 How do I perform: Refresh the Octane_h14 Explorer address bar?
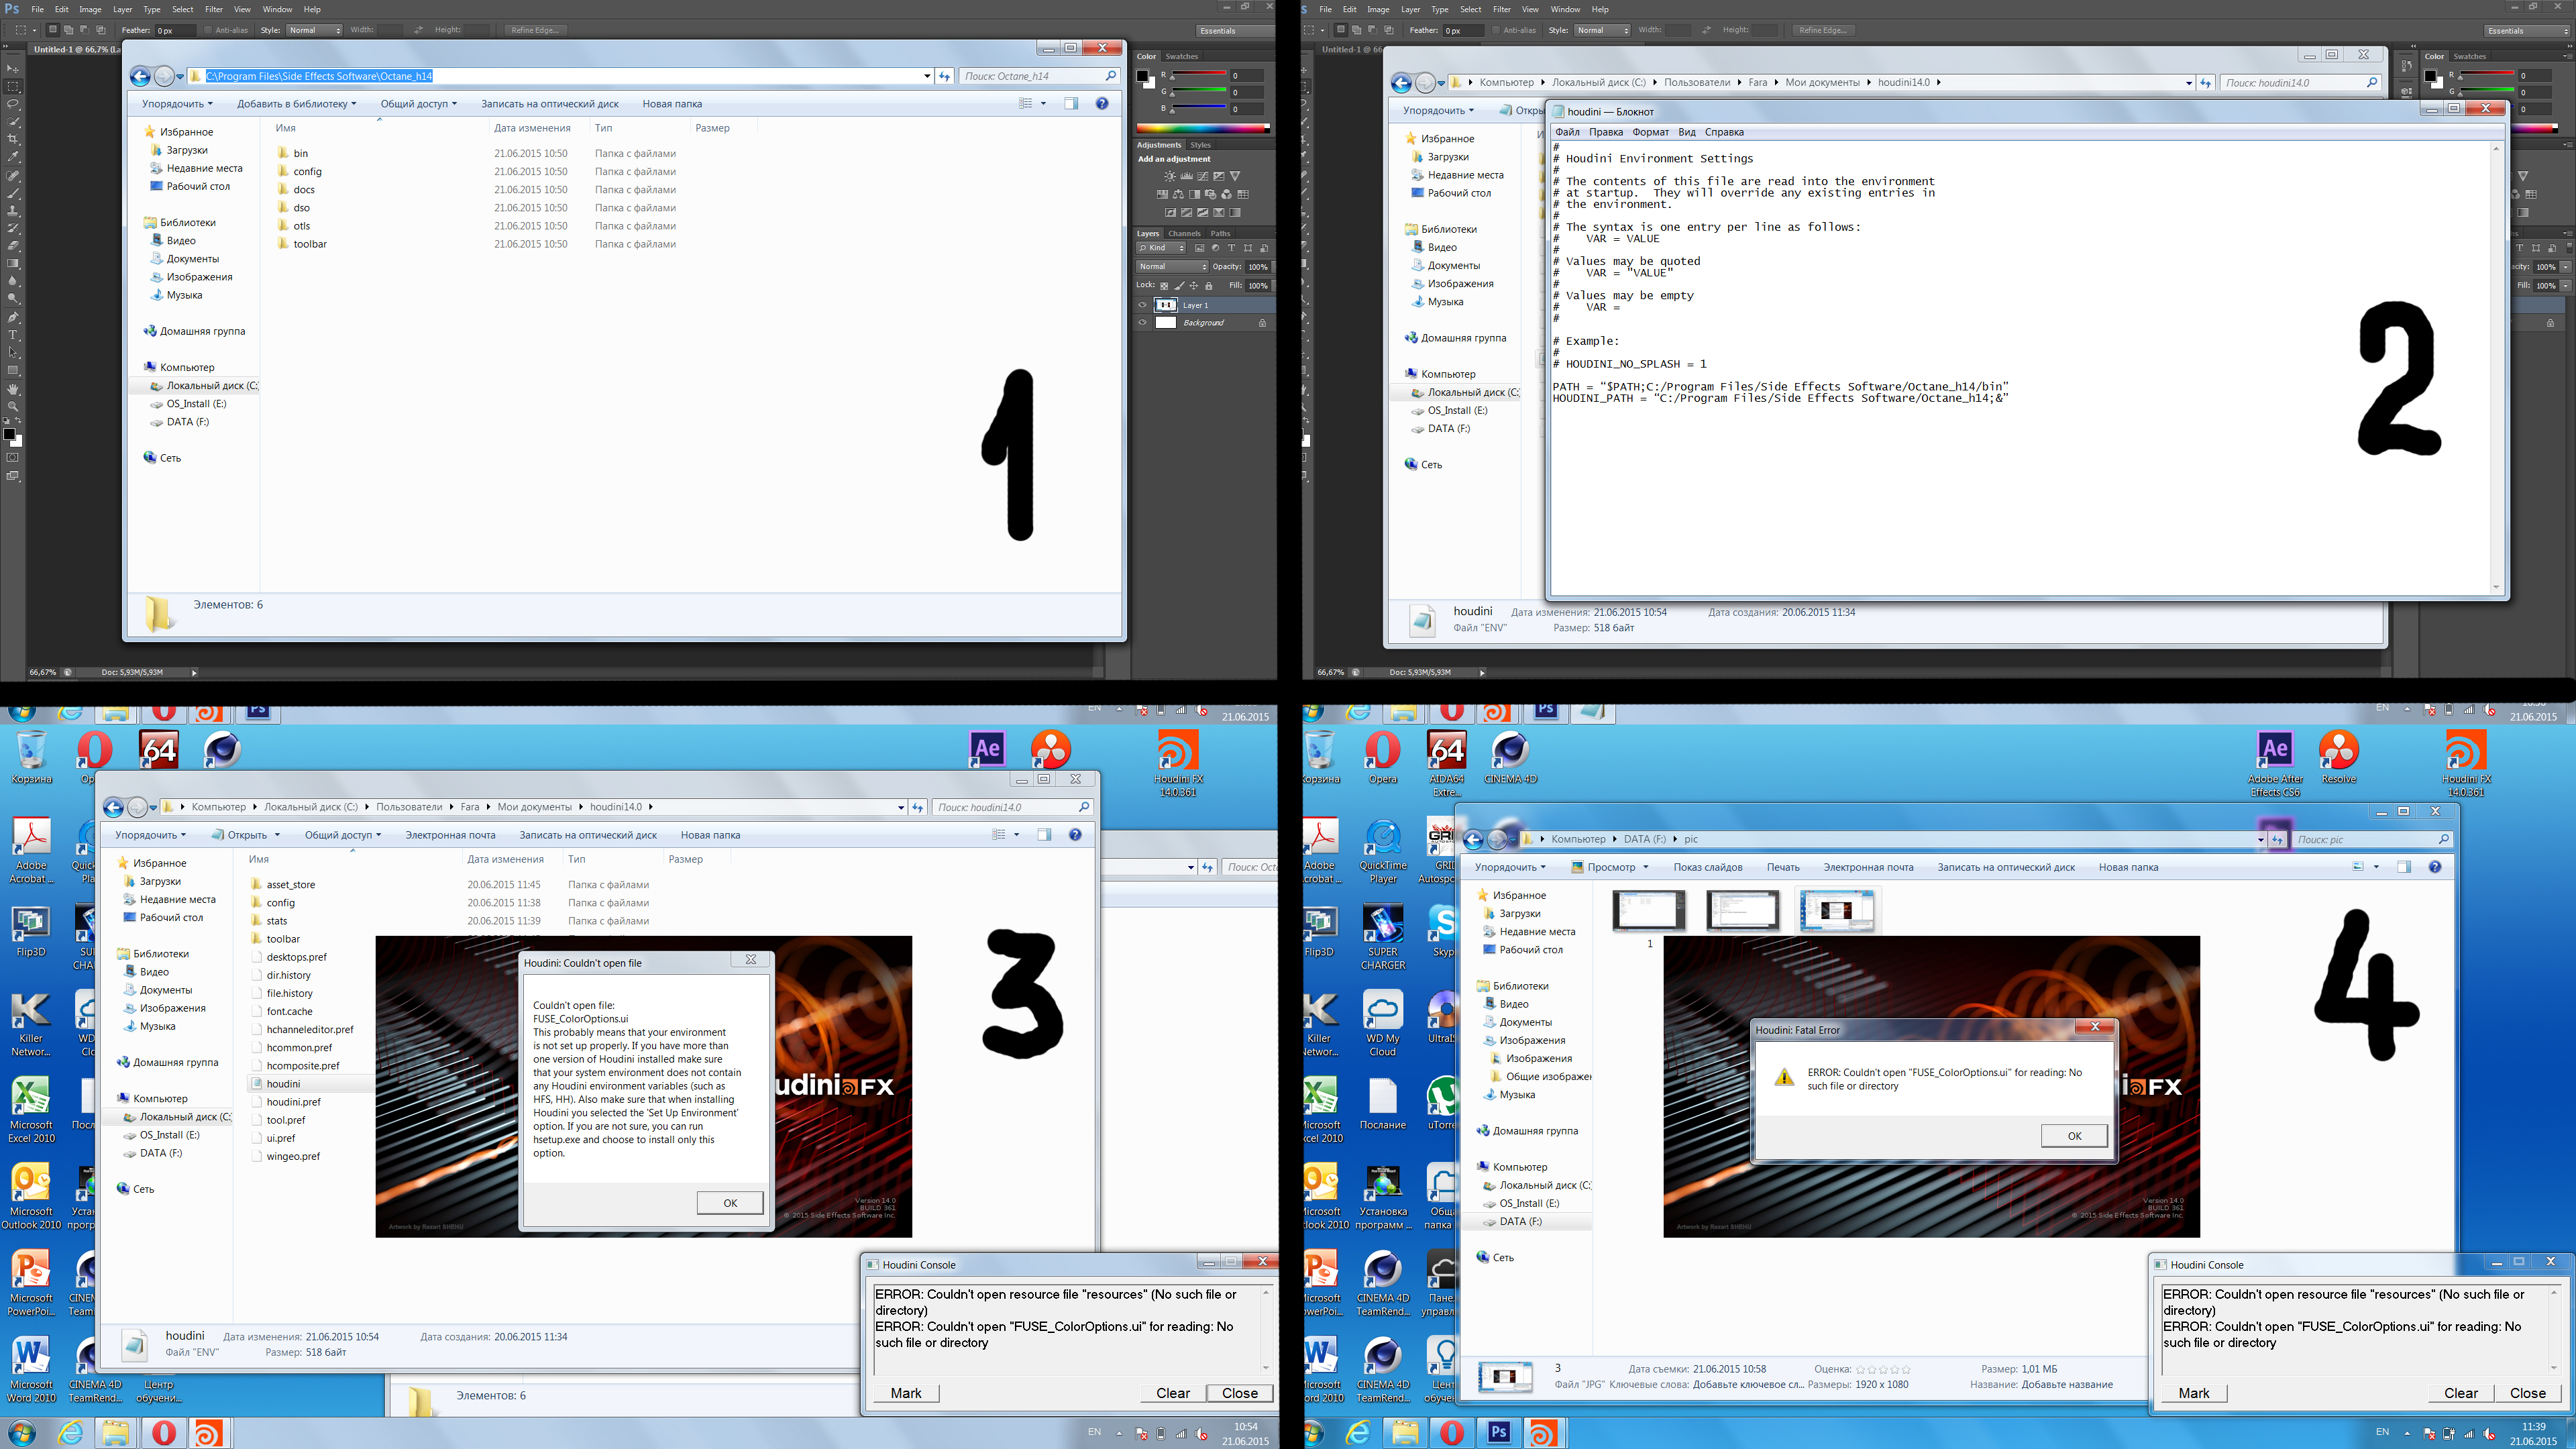[944, 76]
